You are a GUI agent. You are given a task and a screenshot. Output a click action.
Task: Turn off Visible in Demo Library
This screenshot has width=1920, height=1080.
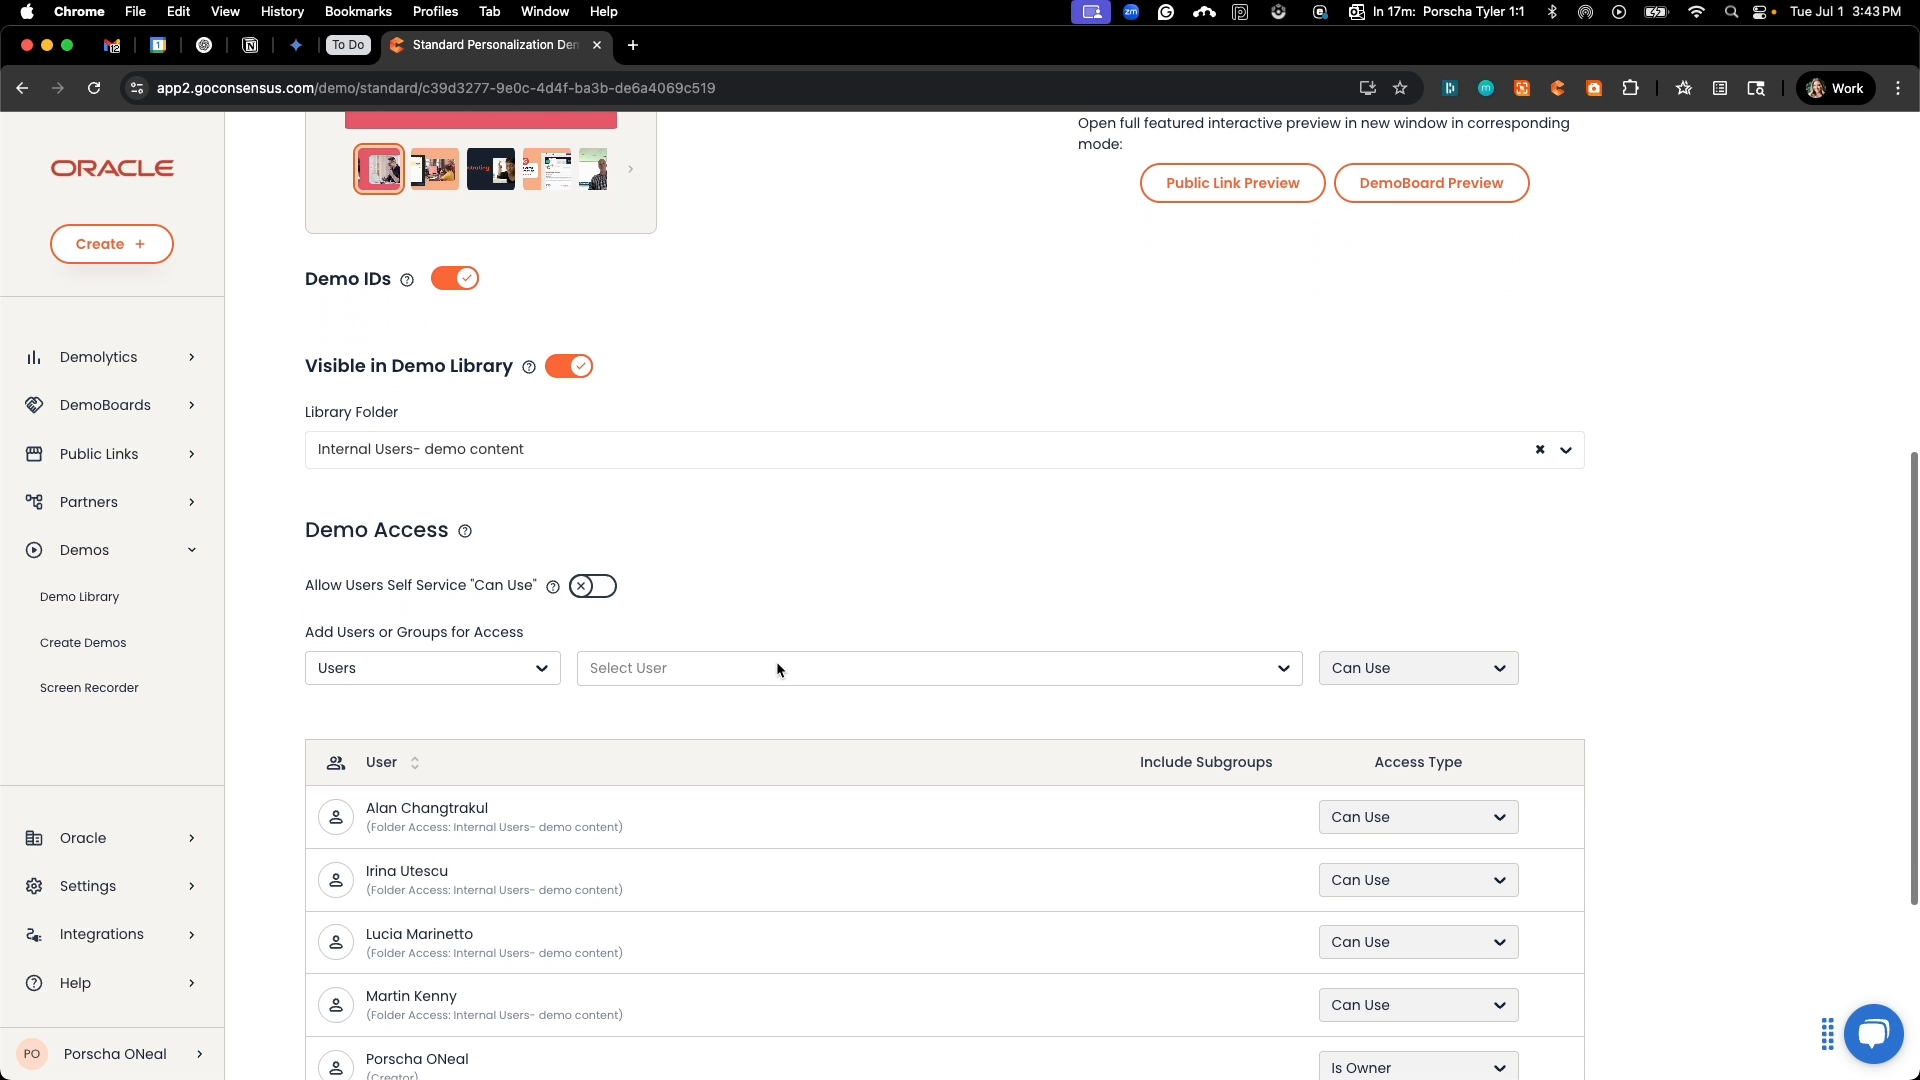pyautogui.click(x=569, y=366)
